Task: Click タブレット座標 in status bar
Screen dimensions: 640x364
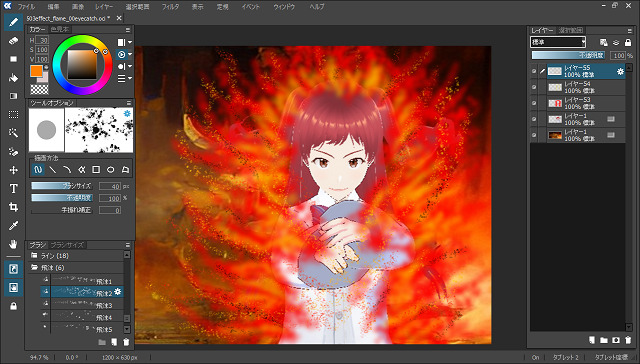Action: (611, 357)
